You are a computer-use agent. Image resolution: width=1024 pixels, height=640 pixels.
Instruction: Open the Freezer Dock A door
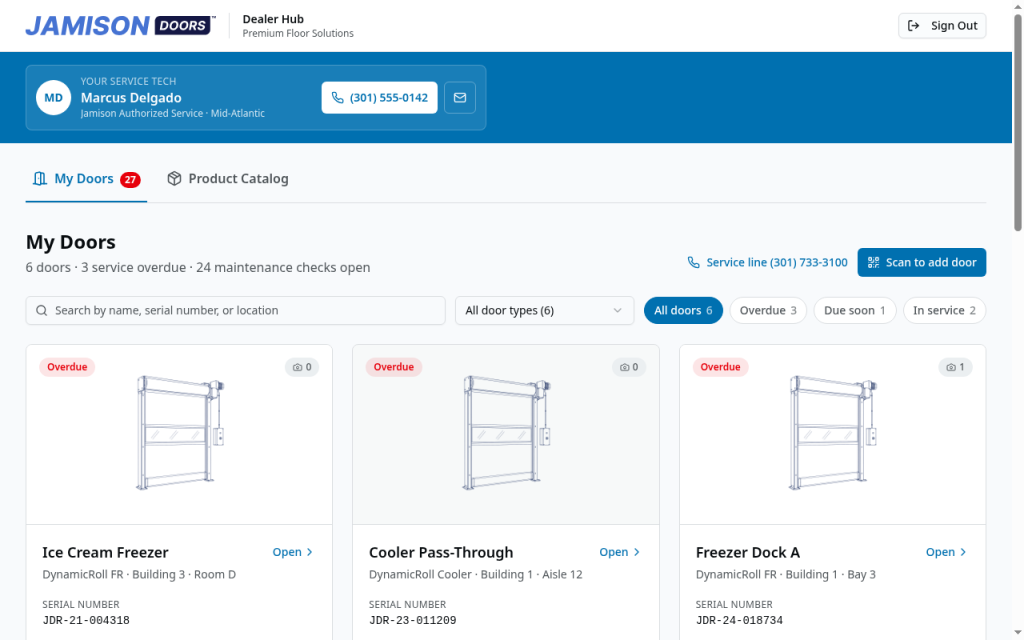coord(946,552)
